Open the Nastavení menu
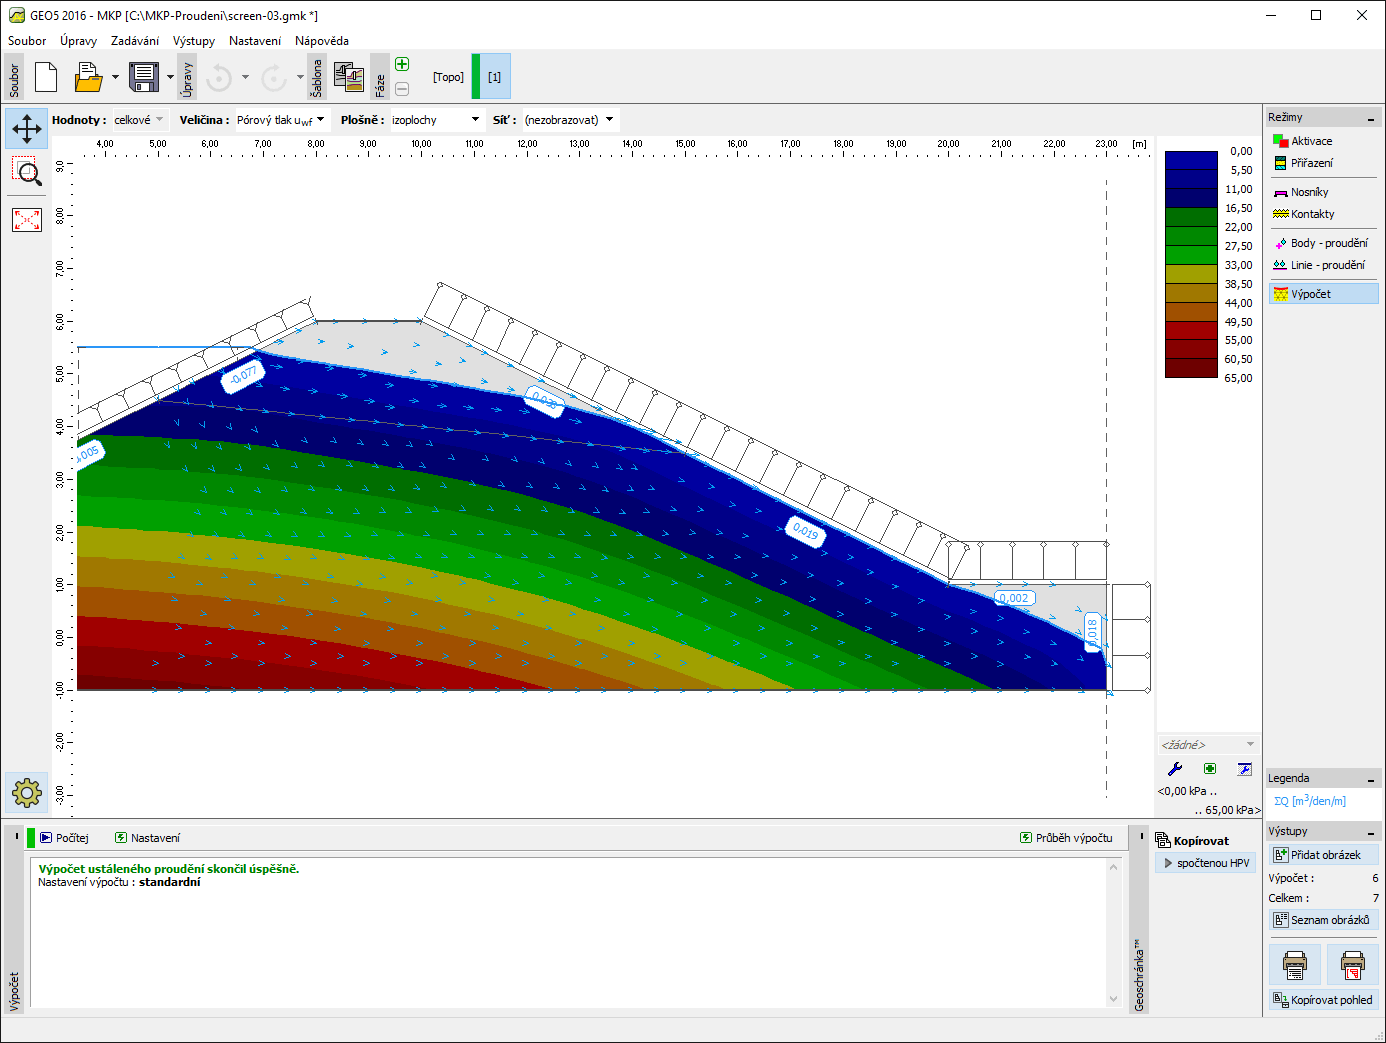This screenshot has width=1386, height=1043. click(255, 41)
